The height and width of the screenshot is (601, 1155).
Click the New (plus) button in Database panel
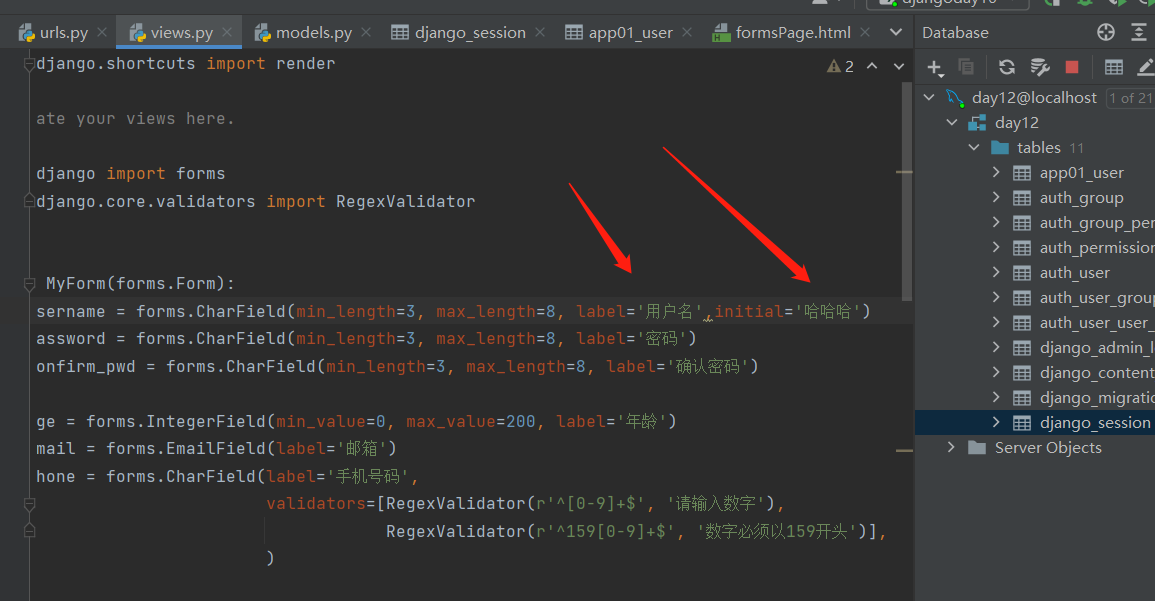(935, 68)
